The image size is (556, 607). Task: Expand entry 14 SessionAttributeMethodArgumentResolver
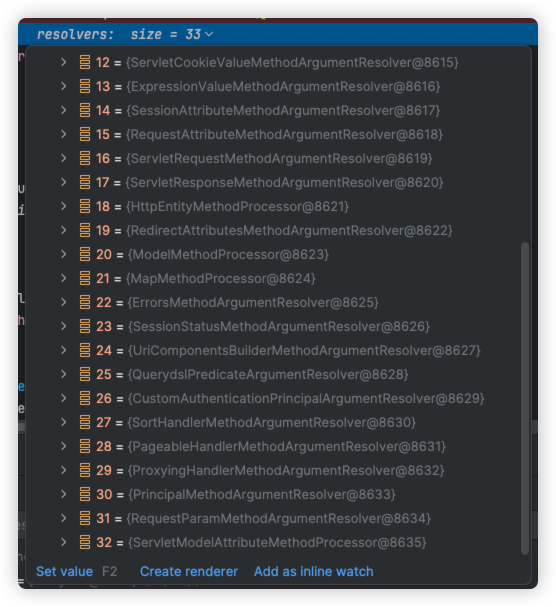(x=64, y=110)
